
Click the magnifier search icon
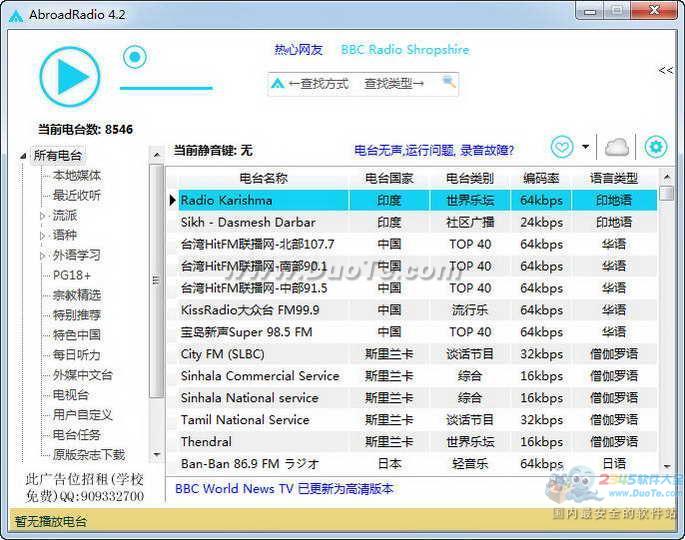(449, 82)
